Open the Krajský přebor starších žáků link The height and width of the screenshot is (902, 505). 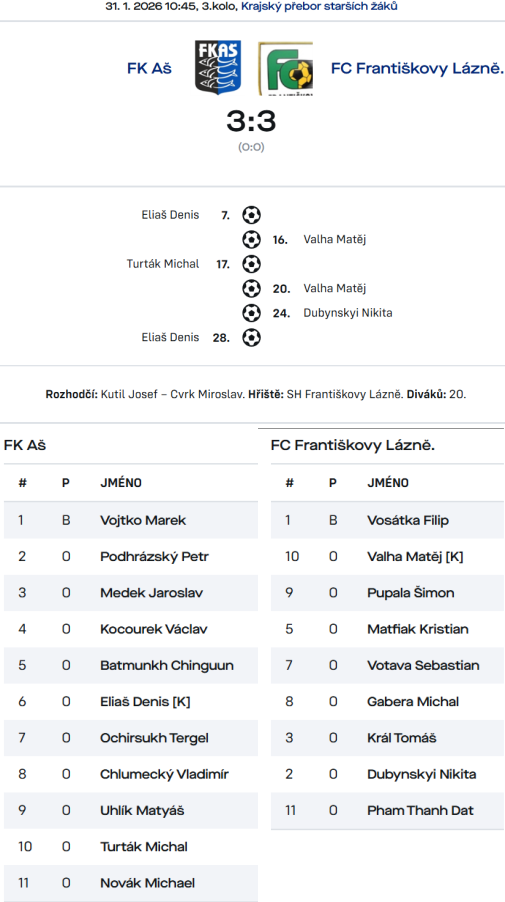point(319,6)
